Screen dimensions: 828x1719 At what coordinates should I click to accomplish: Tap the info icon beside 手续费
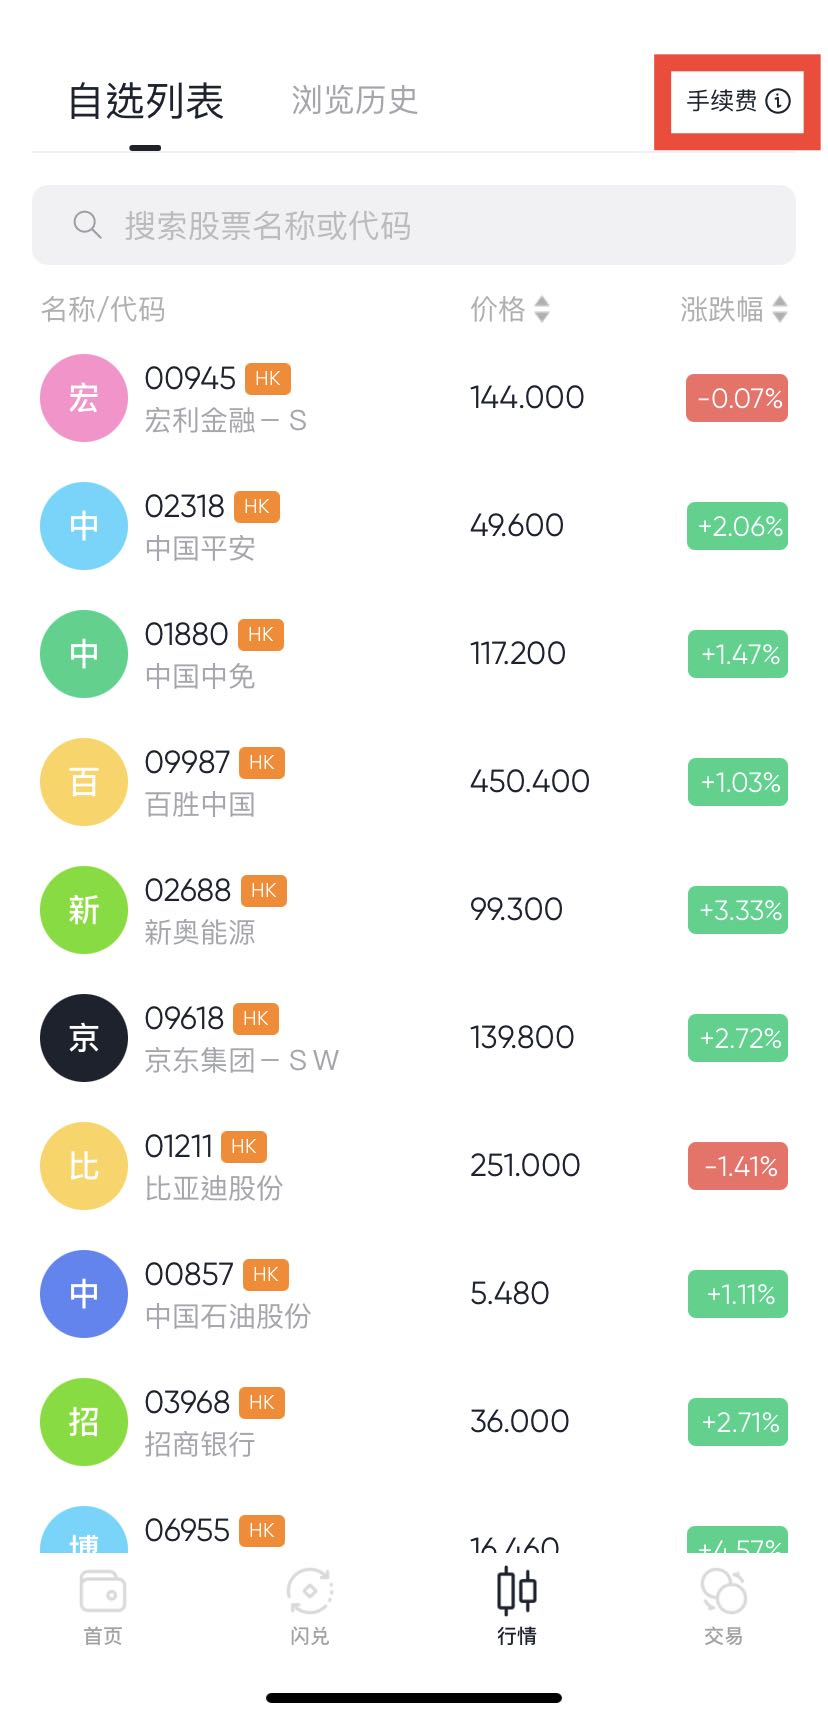tap(778, 101)
